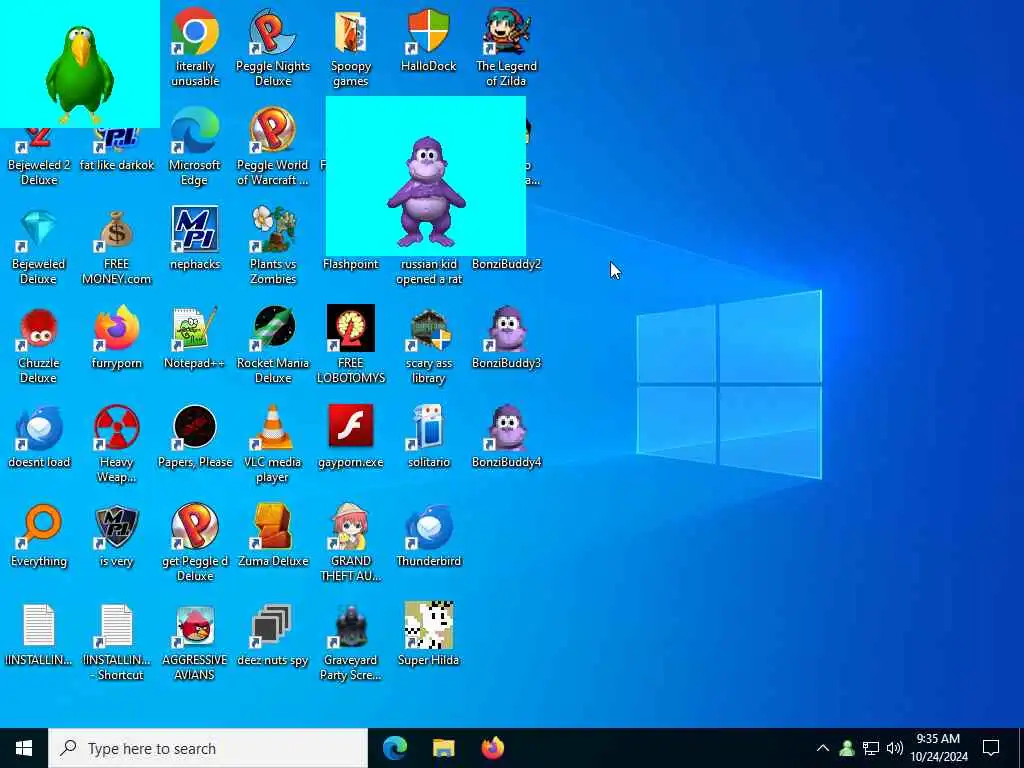Screen dimensions: 1024x768
Task: Open Firefox from the taskbar
Action: point(493,748)
